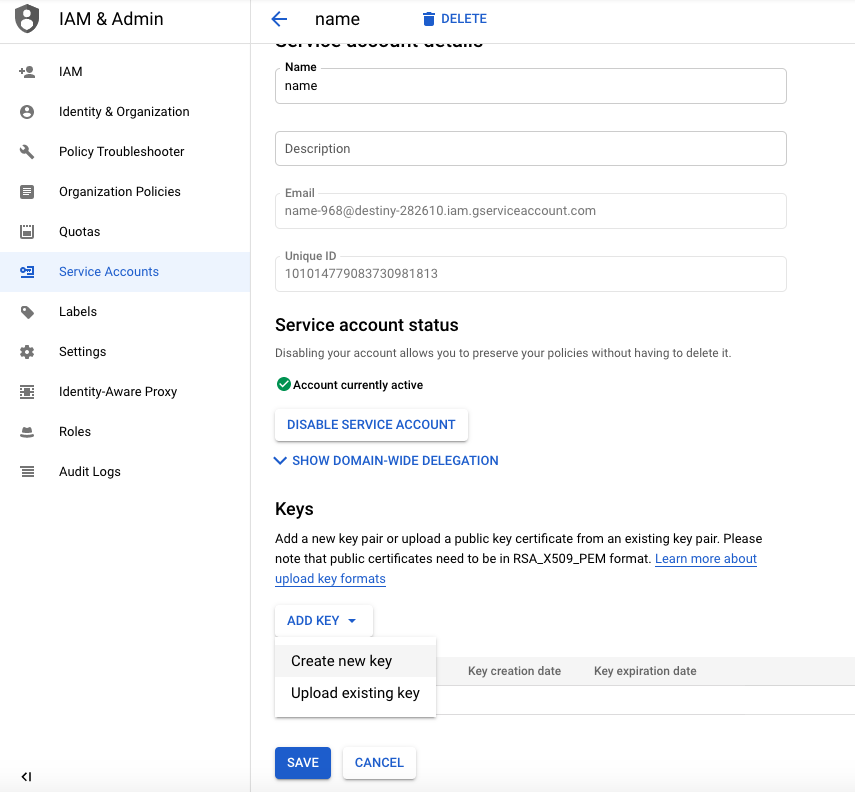This screenshot has height=792, width=855.
Task: Click the Description input field
Action: pyautogui.click(x=530, y=149)
